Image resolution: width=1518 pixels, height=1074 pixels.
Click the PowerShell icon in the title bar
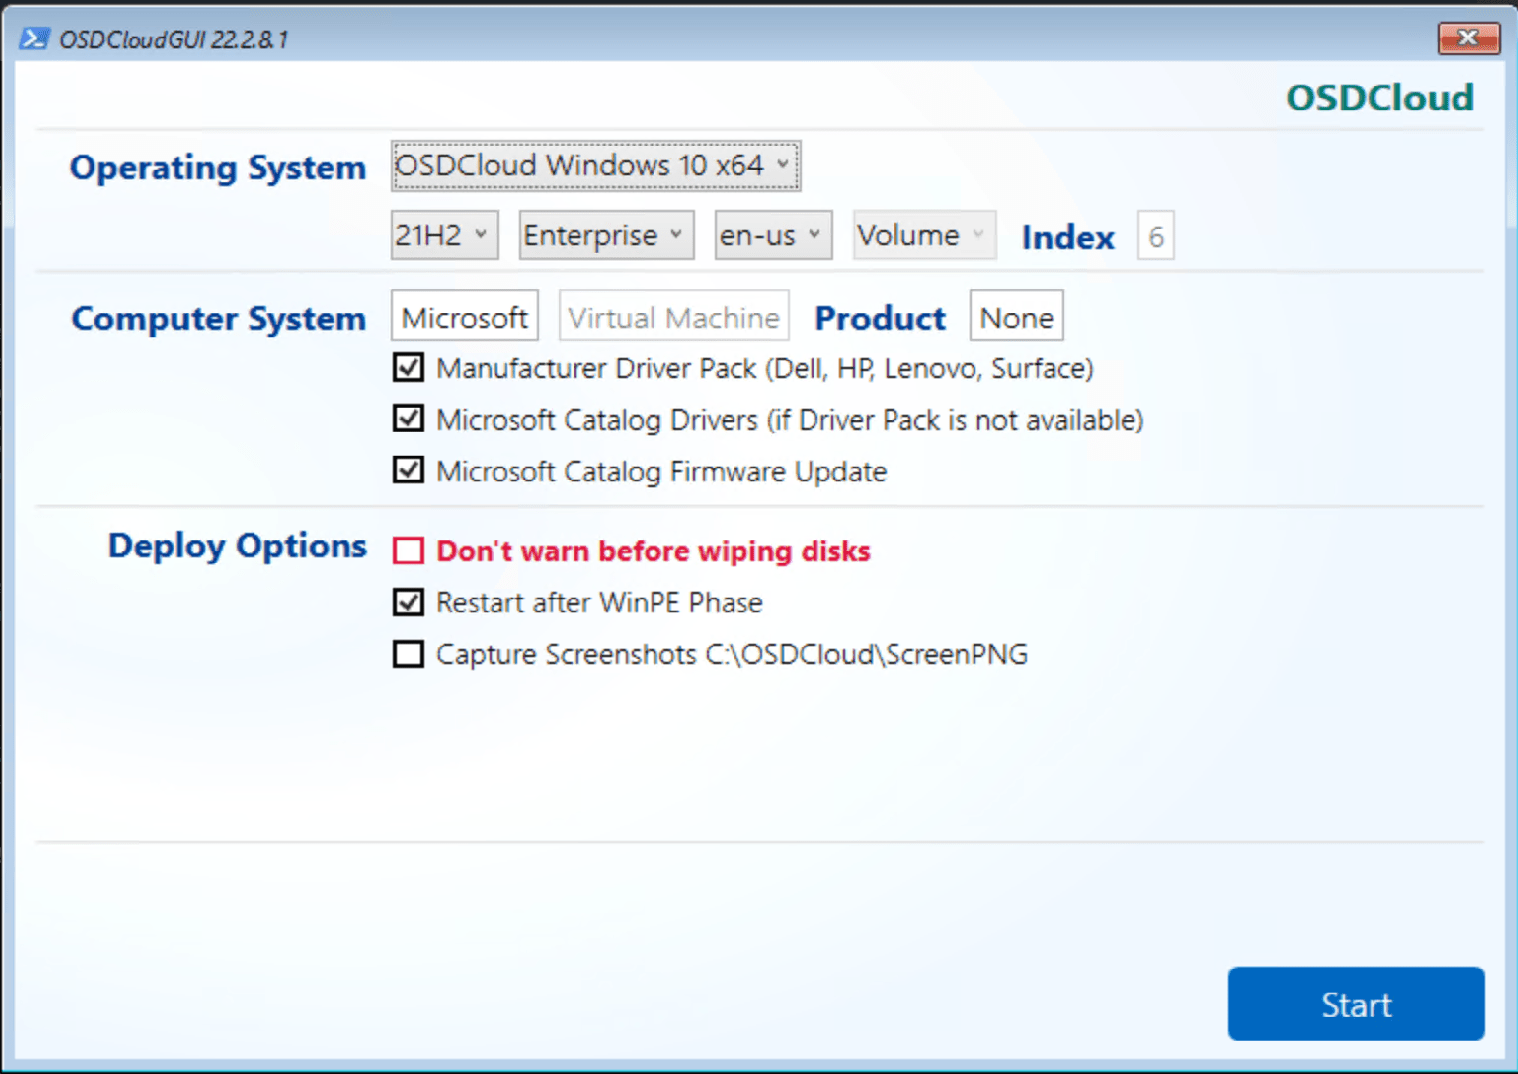coord(37,38)
